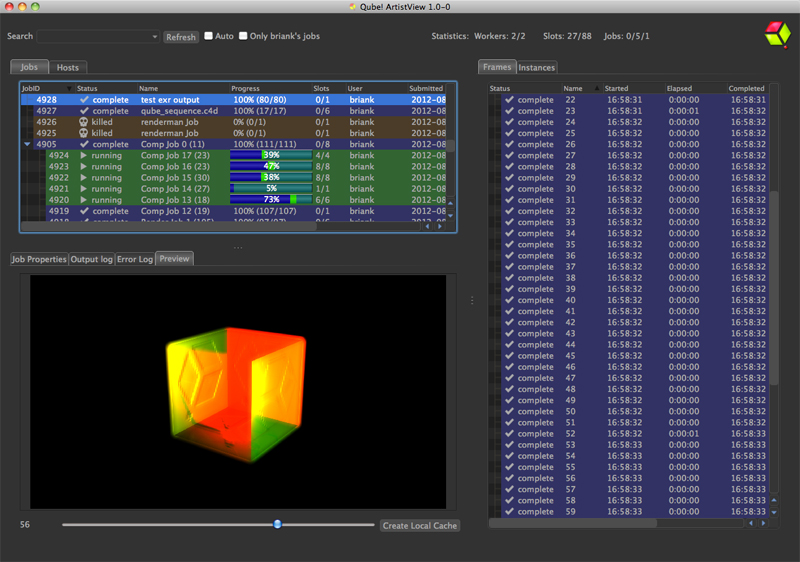
Task: Click the running play icon of job 4923
Action: (x=83, y=166)
